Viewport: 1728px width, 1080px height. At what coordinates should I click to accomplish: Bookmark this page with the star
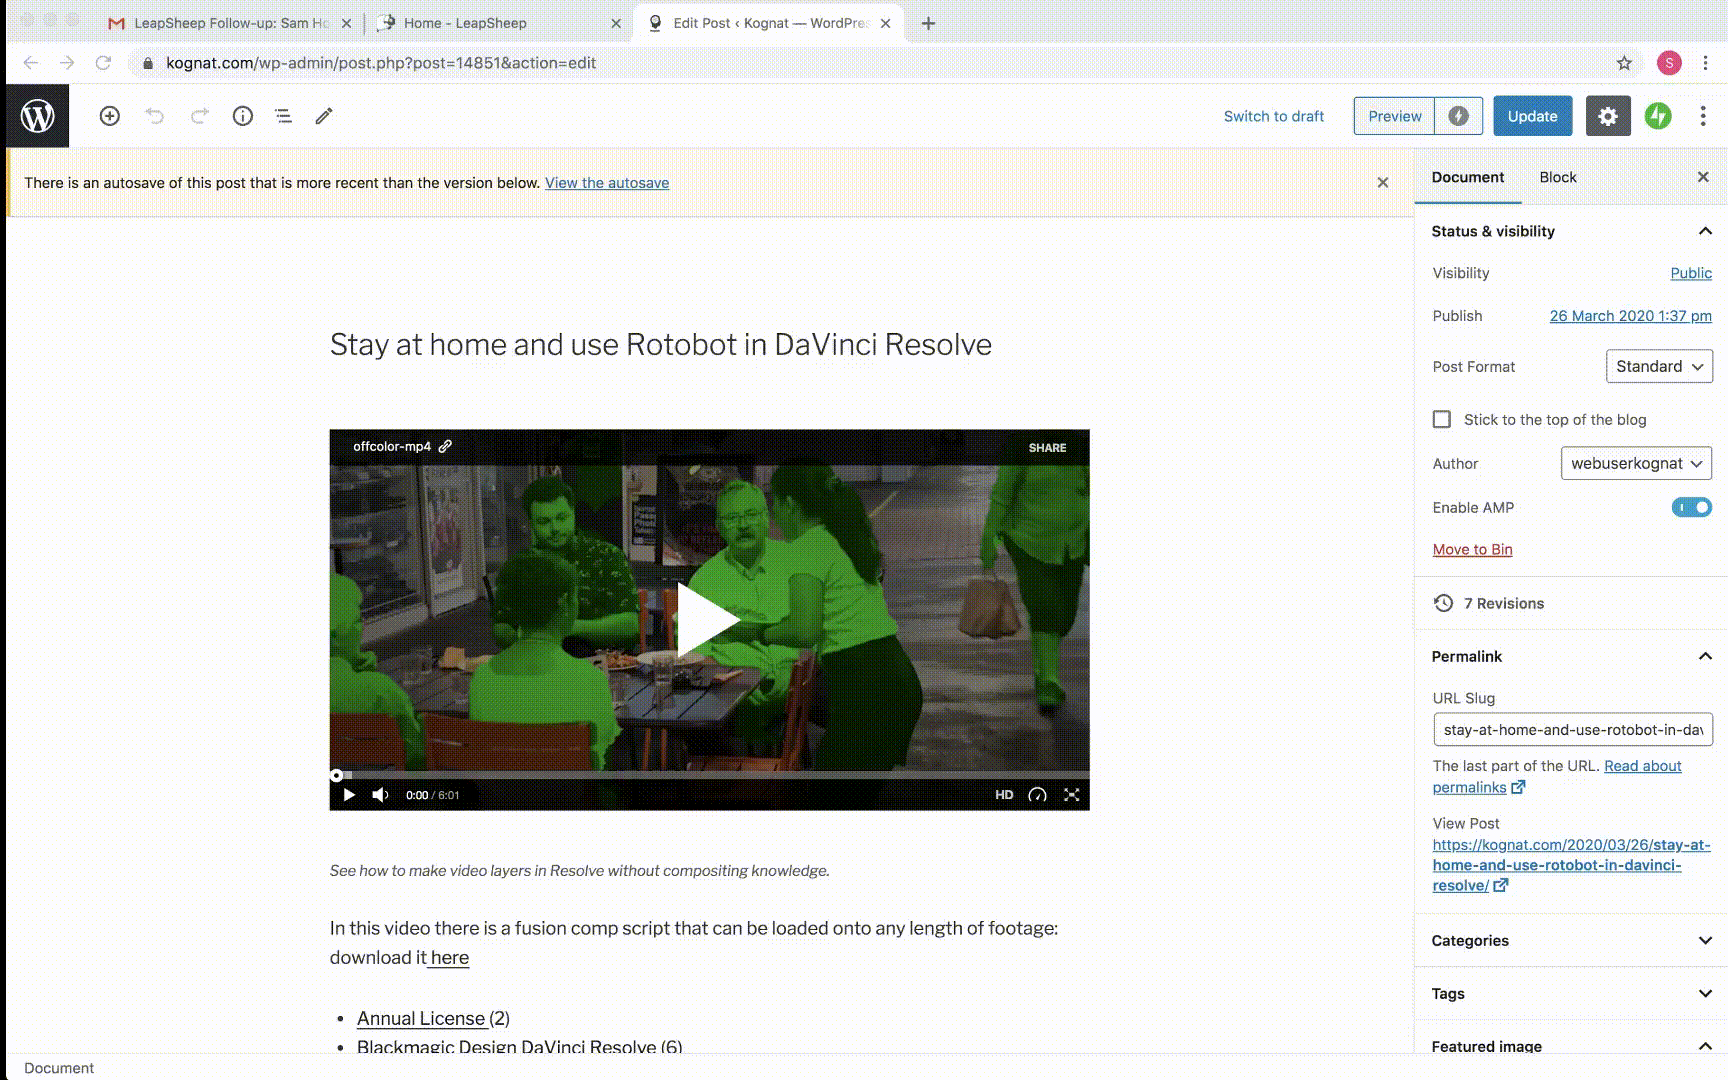tap(1624, 63)
